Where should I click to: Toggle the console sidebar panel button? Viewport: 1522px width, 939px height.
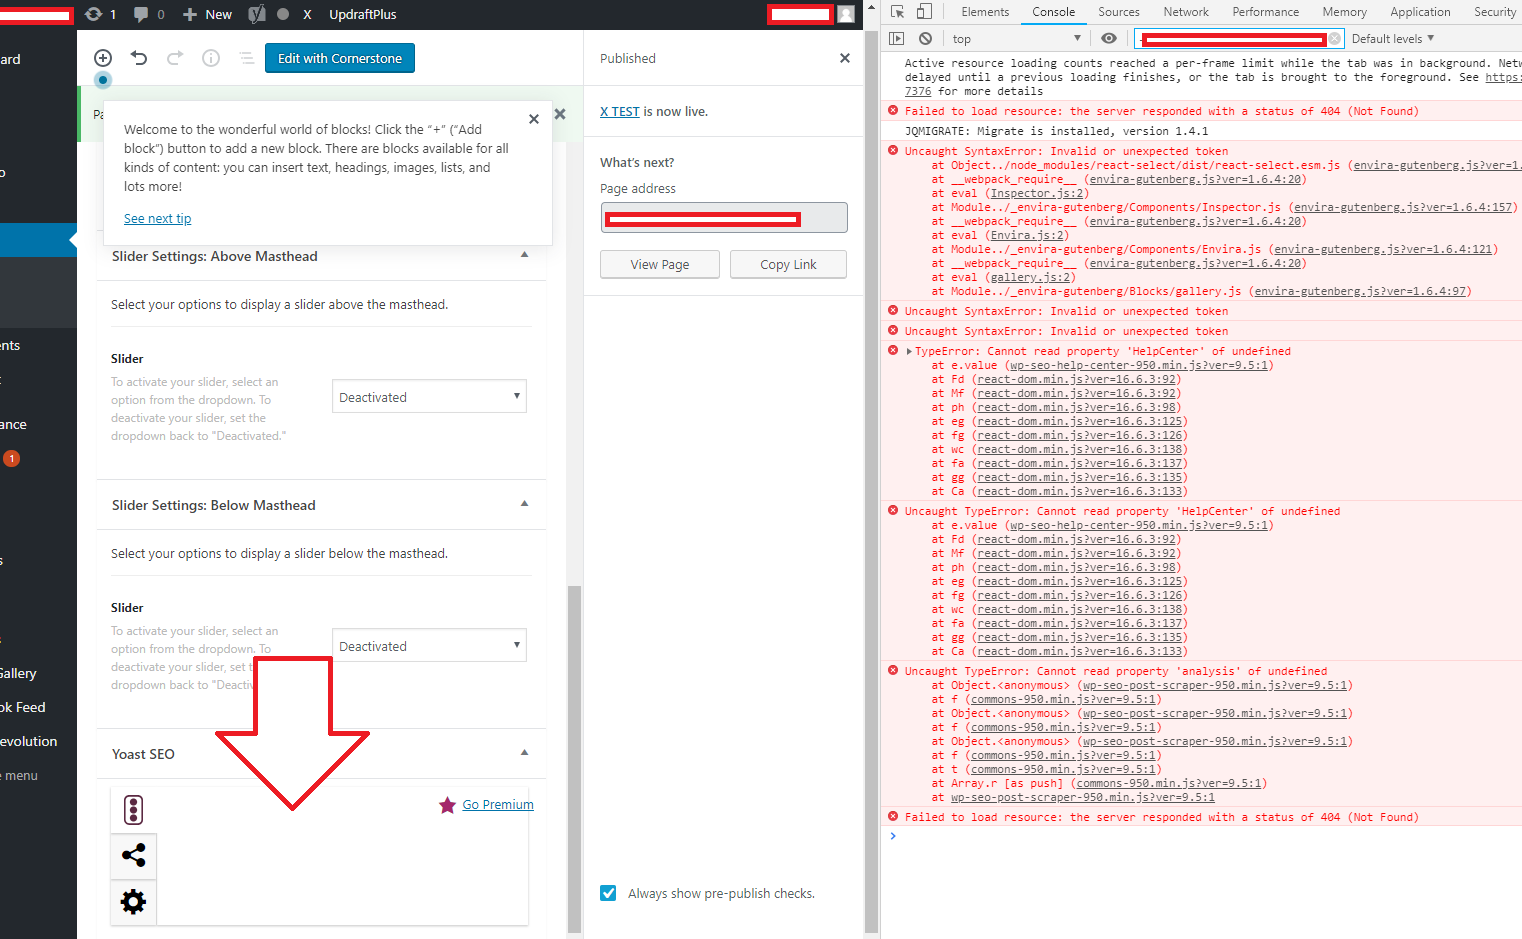pos(897,38)
